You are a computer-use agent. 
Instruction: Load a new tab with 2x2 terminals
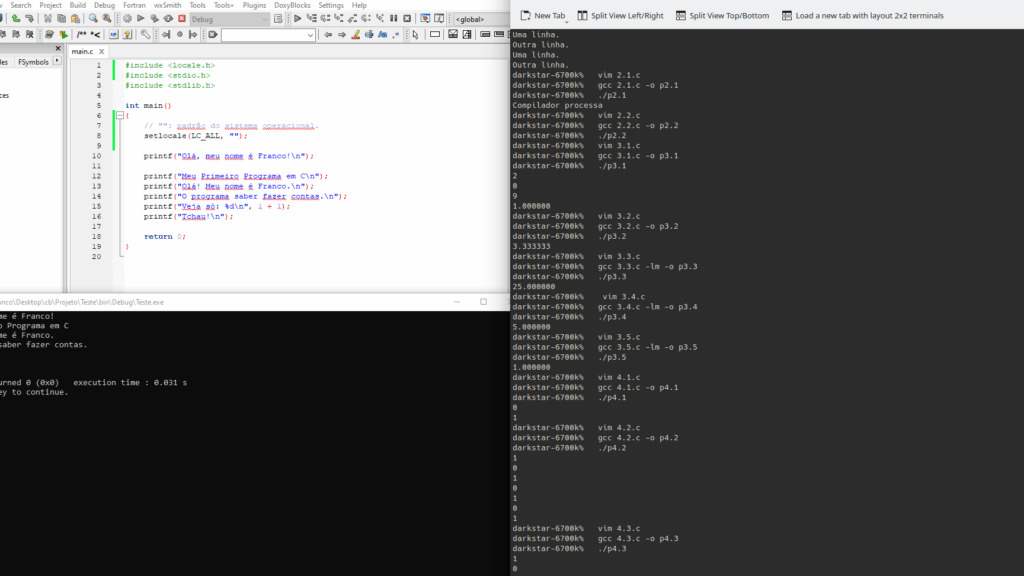point(863,15)
